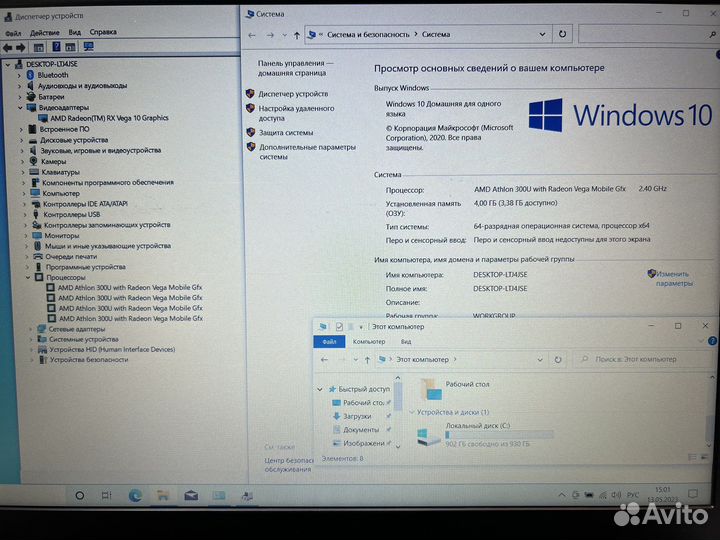Click the Windows search circle on taskbar
Image resolution: width=720 pixels, height=540 pixels.
coord(79,495)
